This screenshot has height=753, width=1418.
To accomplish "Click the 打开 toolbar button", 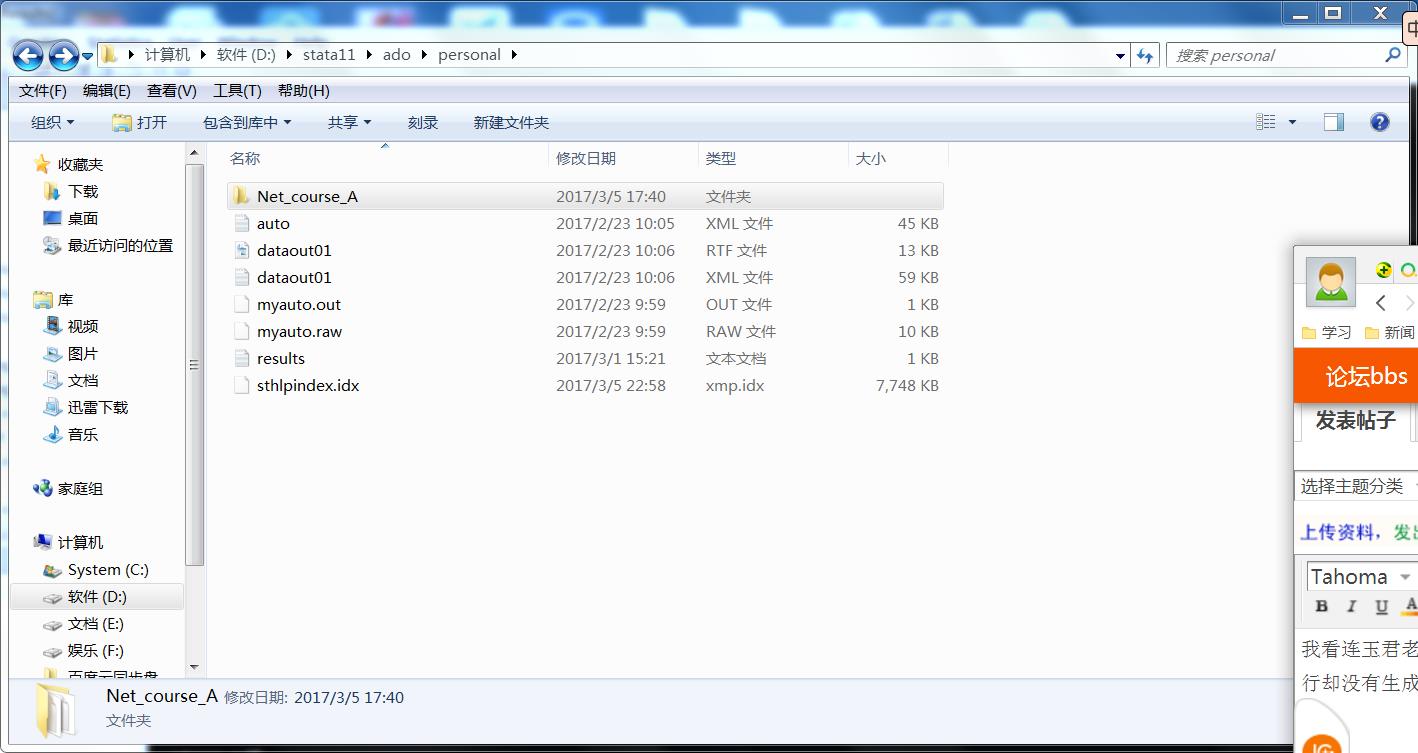I will 139,122.
